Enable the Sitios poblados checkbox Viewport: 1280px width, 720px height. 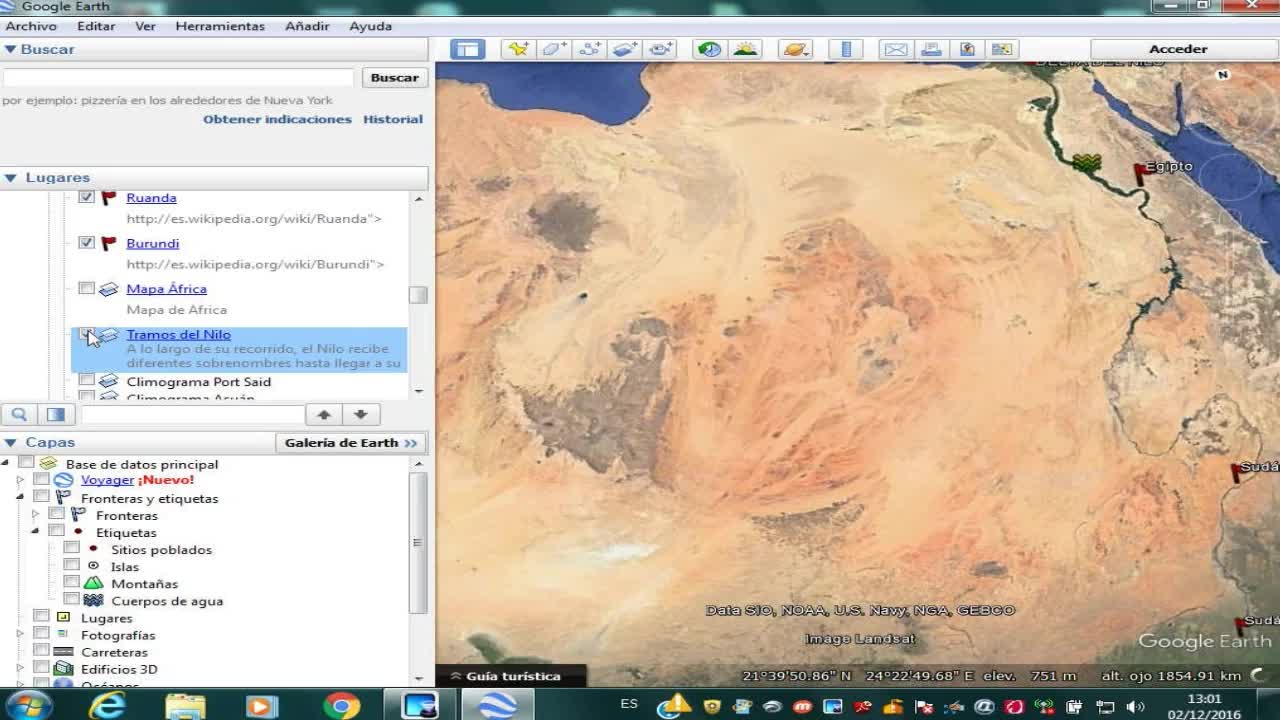coord(71,548)
